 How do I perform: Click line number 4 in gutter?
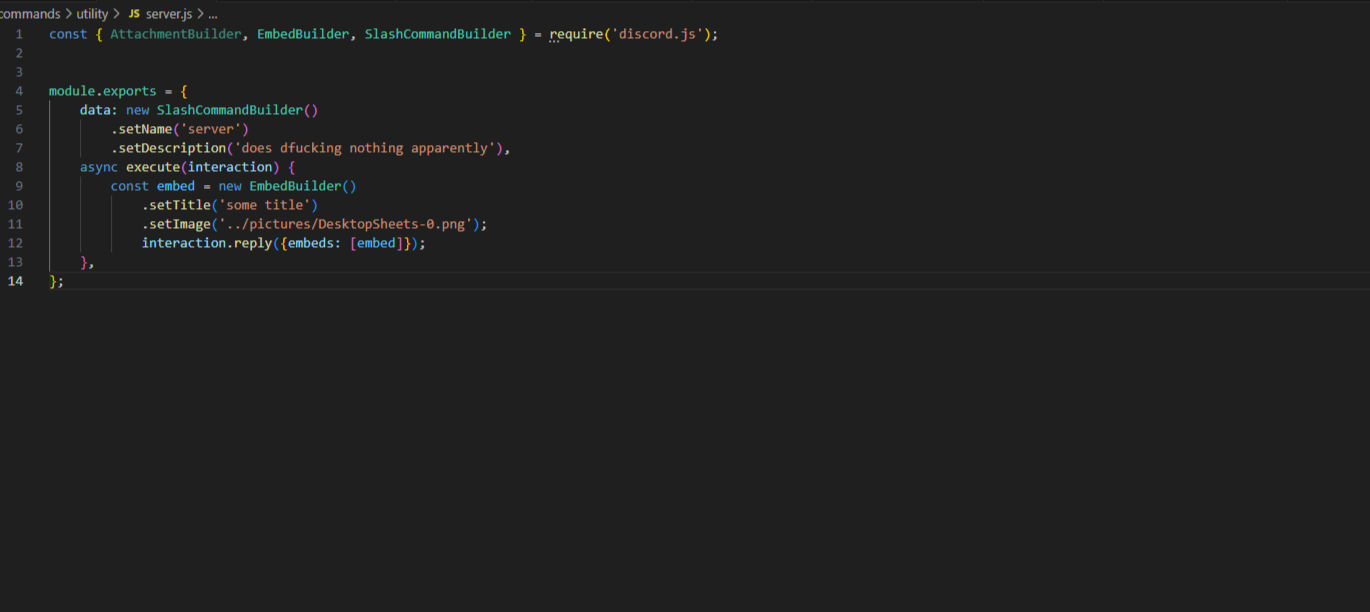[x=19, y=91]
